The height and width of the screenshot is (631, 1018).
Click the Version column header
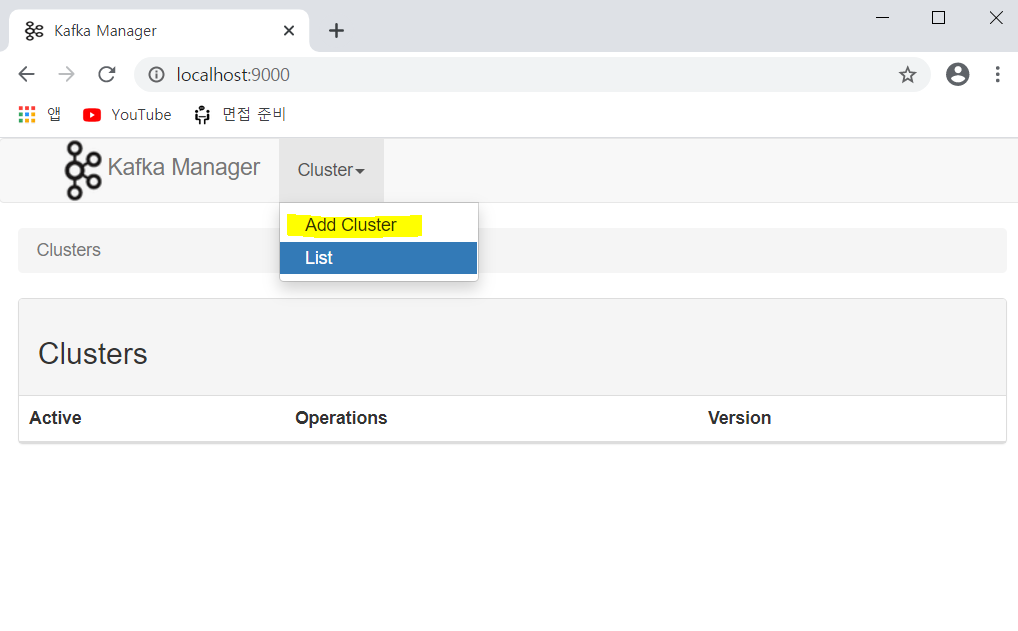[x=739, y=418]
